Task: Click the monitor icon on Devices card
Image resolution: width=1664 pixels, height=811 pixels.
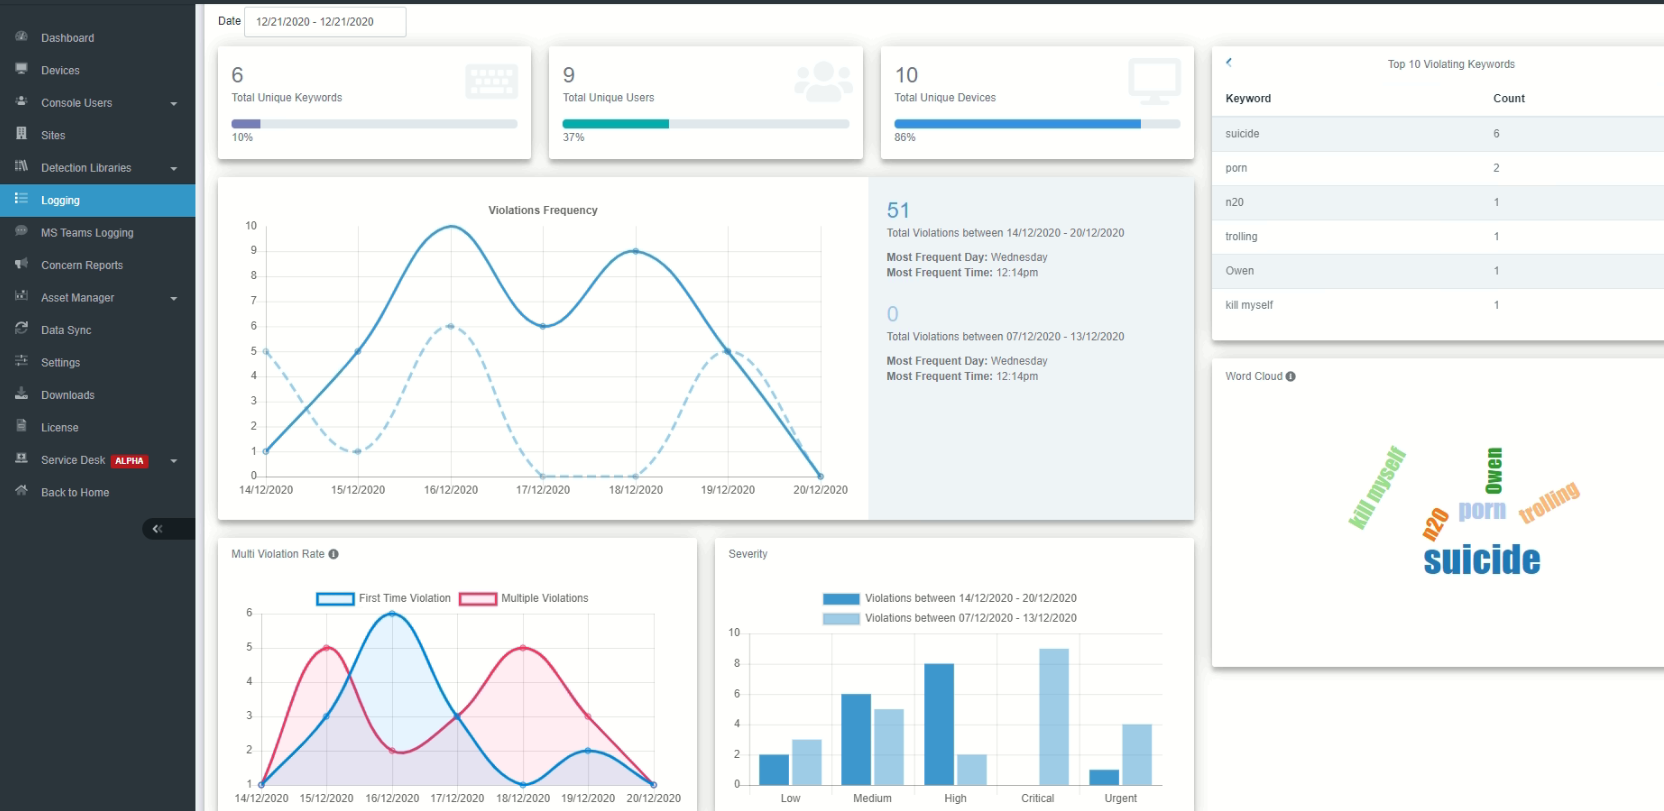Action: pos(1154,81)
